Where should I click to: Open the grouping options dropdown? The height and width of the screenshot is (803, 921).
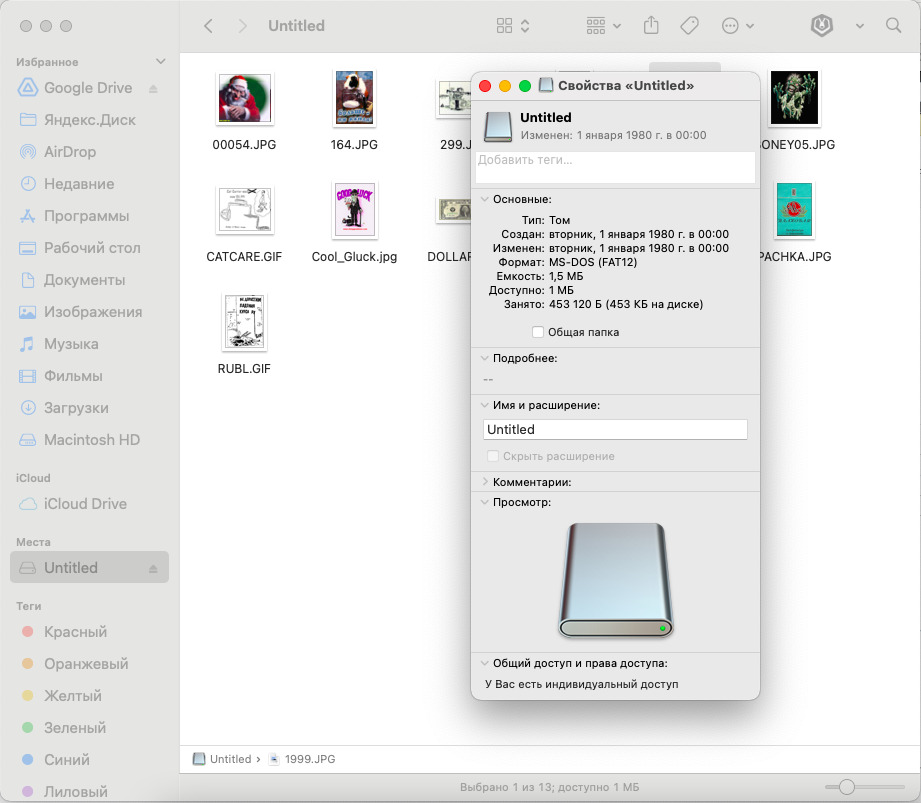[604, 26]
